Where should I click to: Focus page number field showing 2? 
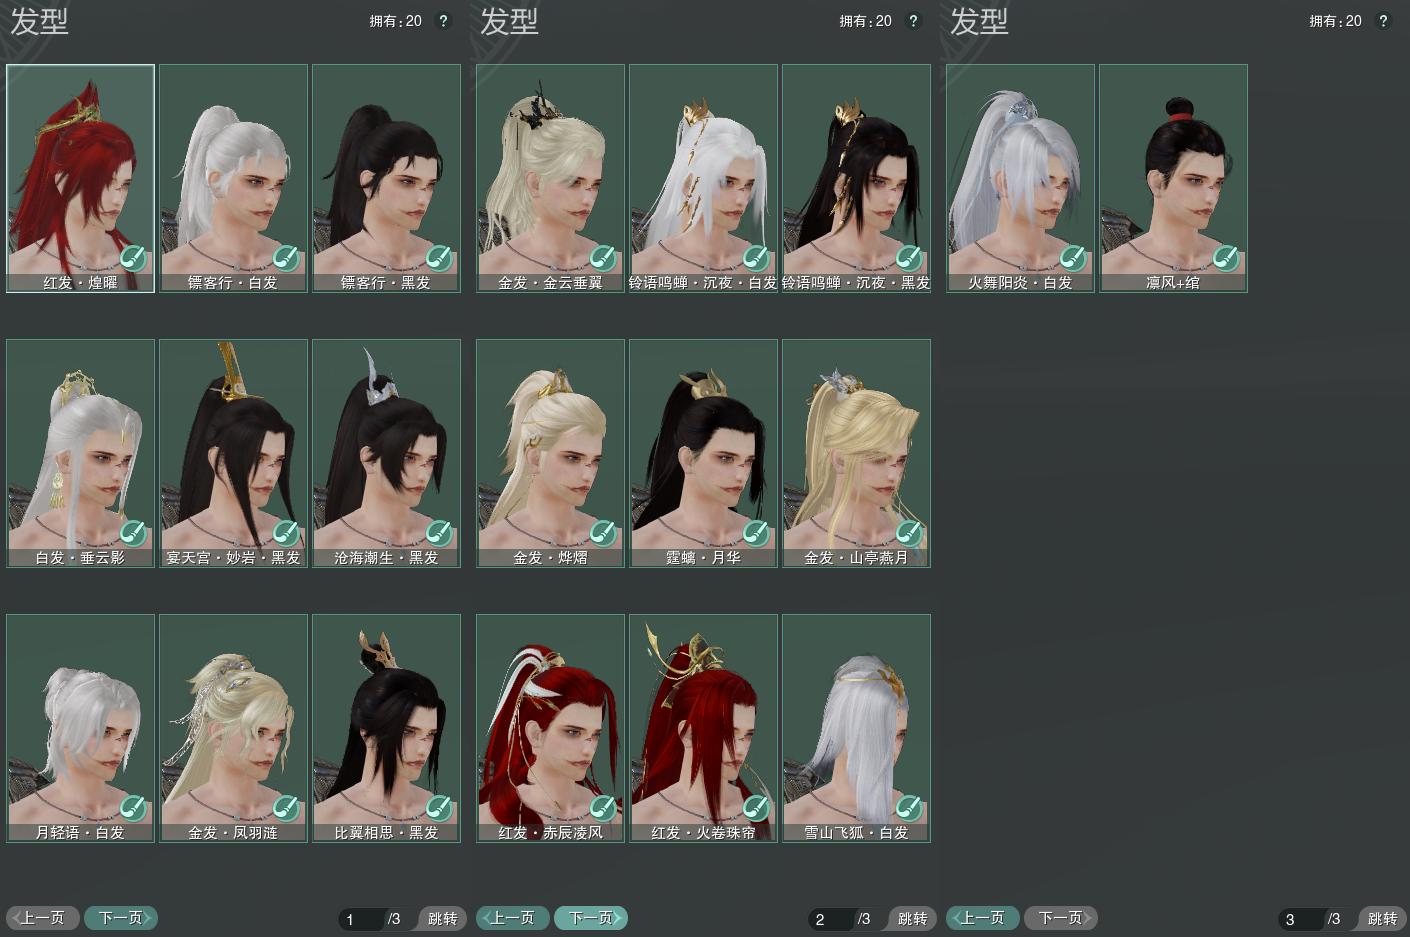coord(831,919)
